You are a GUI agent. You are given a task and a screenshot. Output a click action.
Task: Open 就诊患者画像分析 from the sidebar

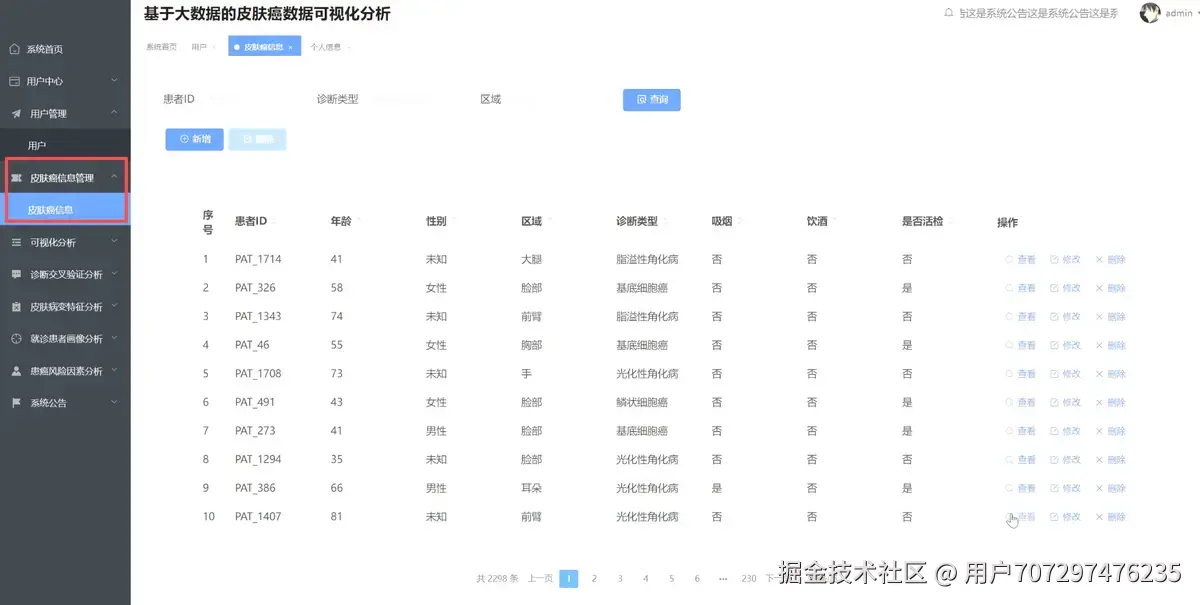pos(15,339)
